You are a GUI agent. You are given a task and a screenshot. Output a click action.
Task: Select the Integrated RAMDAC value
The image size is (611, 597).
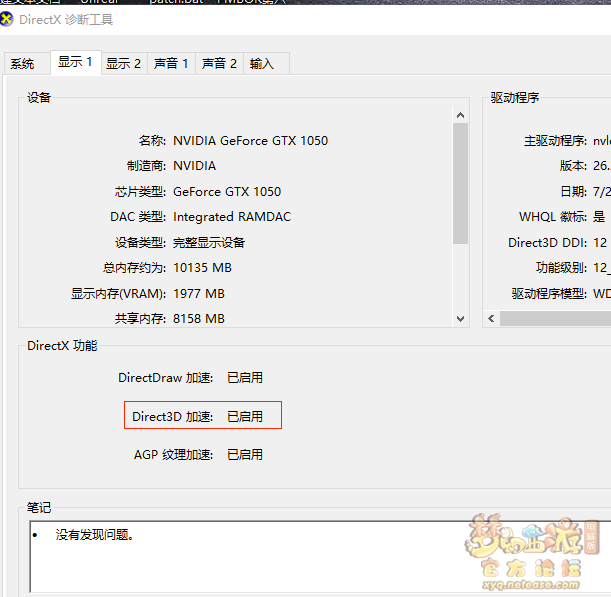point(232,217)
